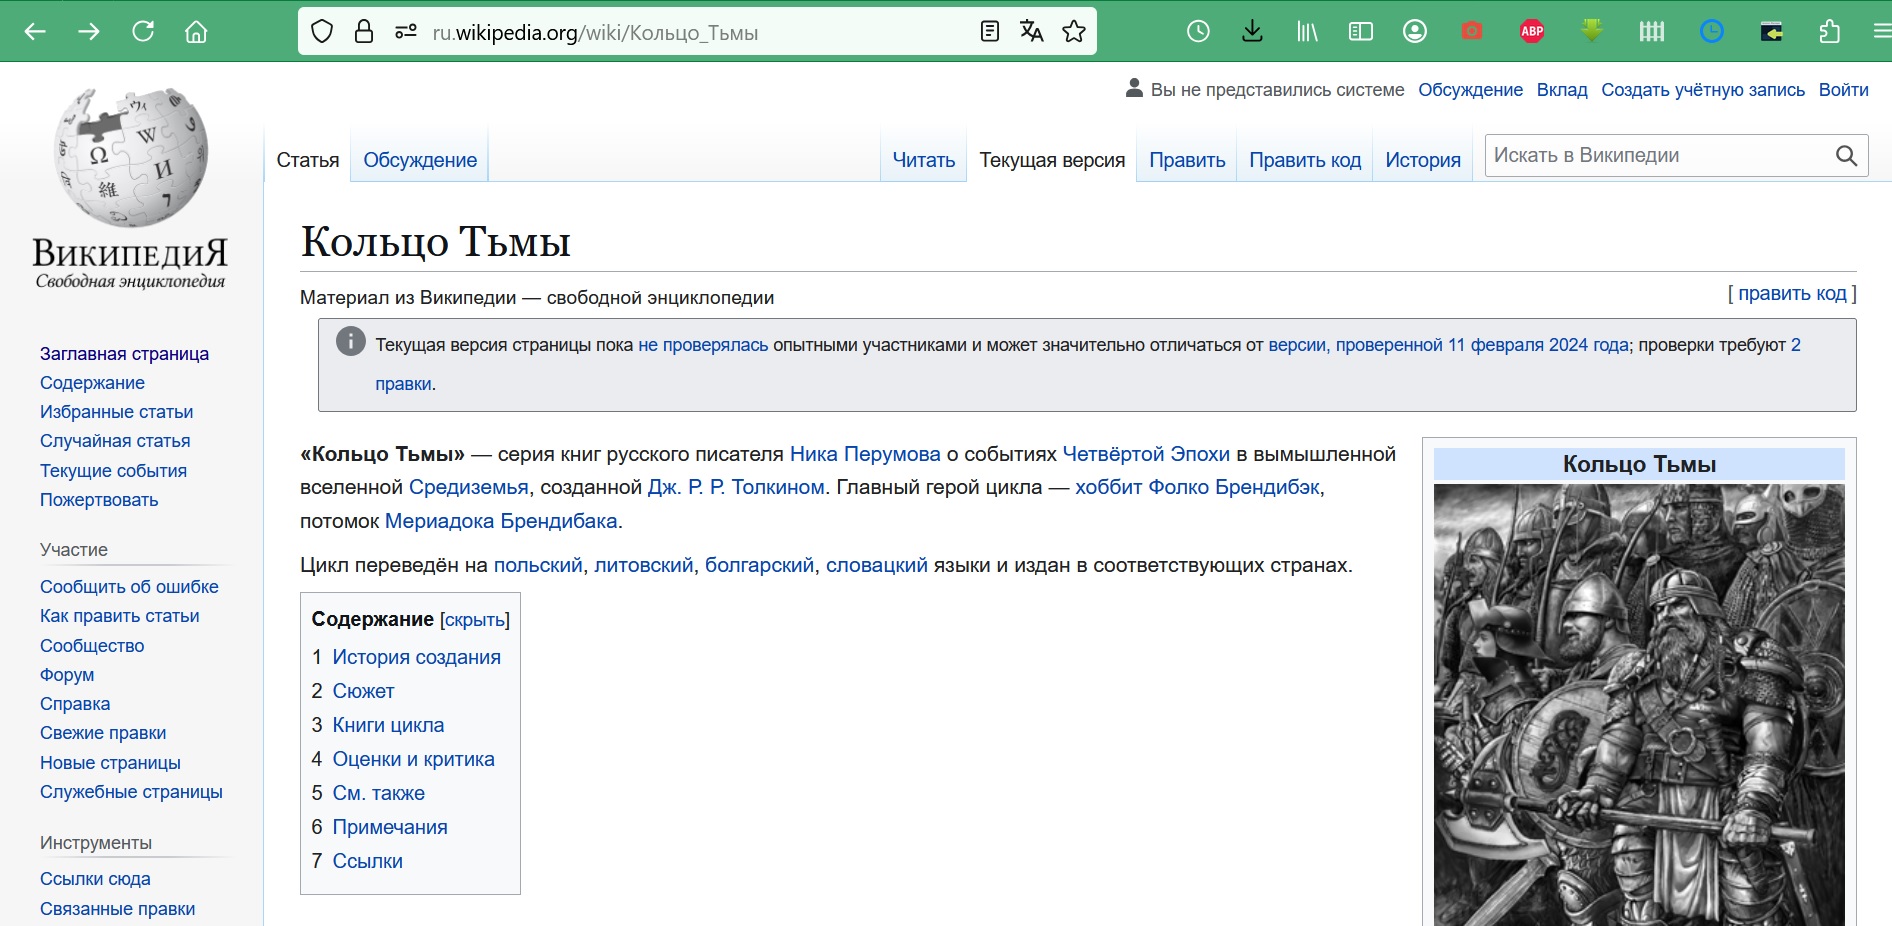Image resolution: width=1892 pixels, height=926 pixels.
Task: Open the Firefox account profile icon
Action: coord(1414,32)
